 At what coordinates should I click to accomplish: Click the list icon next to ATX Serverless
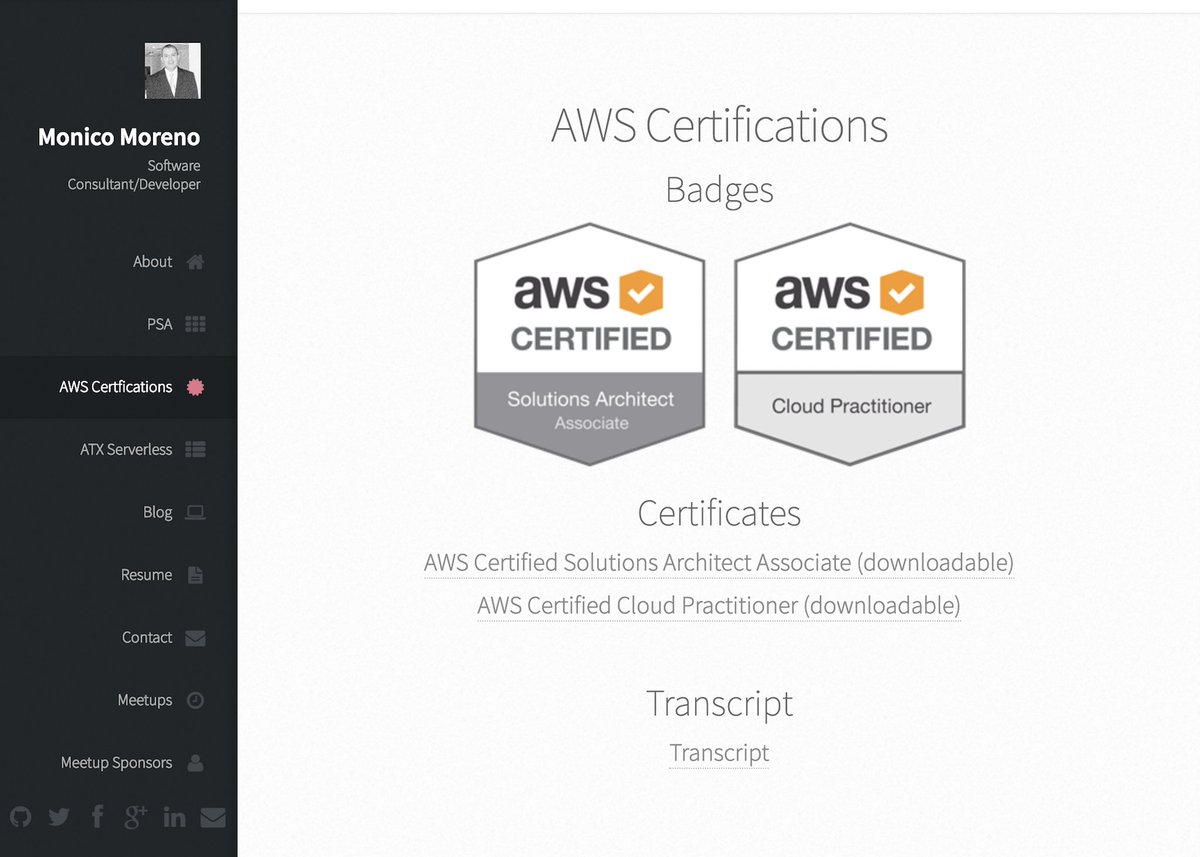tap(196, 450)
